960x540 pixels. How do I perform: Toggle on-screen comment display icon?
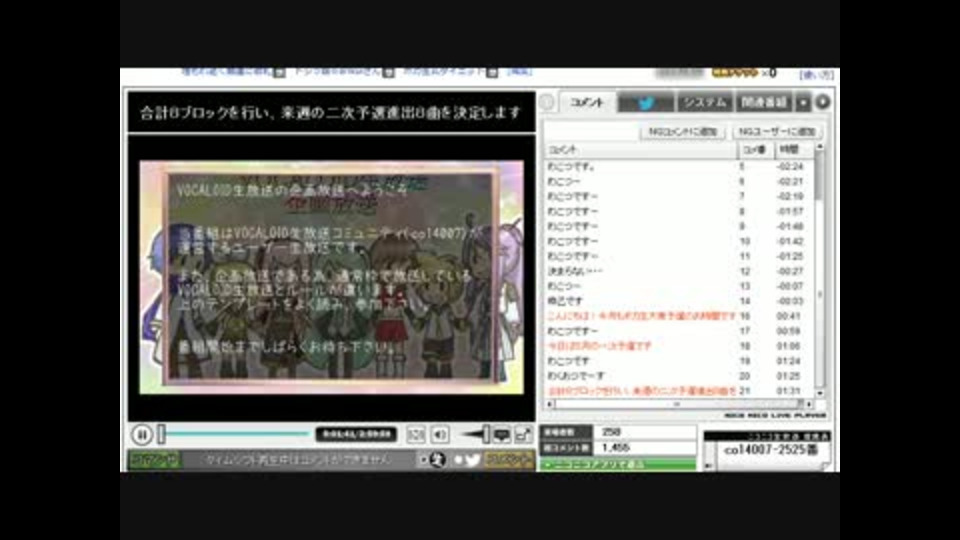click(502, 435)
